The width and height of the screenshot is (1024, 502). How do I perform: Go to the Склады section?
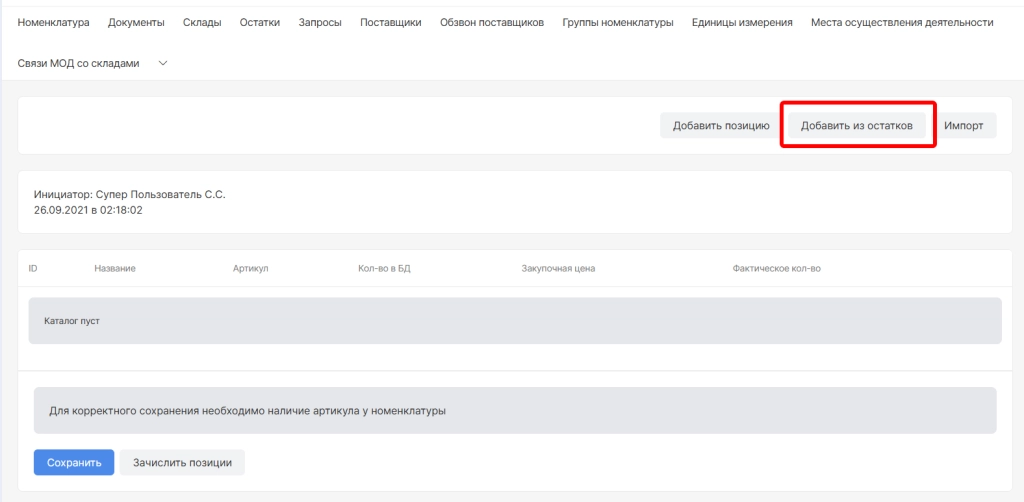pyautogui.click(x=202, y=22)
